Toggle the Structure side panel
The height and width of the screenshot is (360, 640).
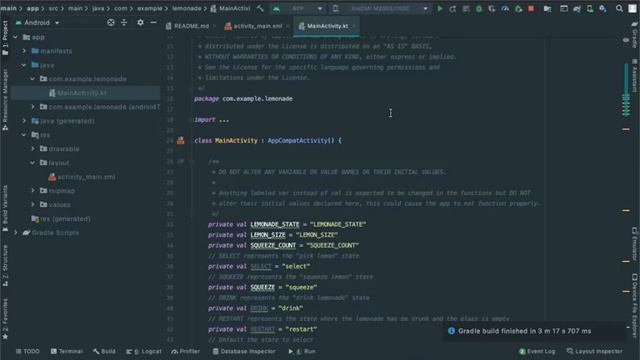tap(5, 265)
